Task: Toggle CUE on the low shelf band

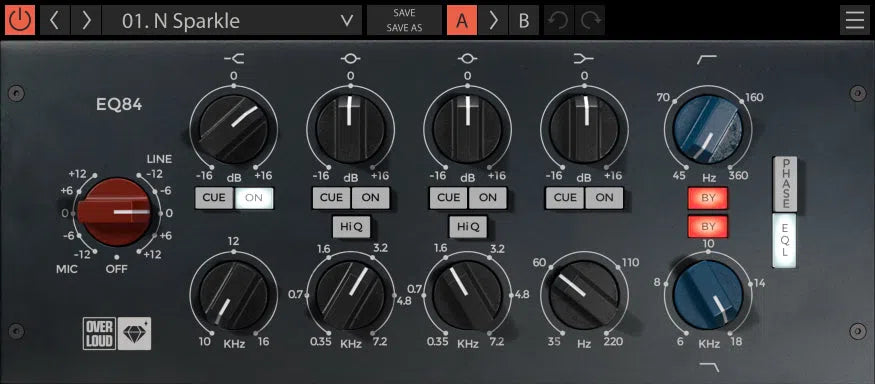Action: [565, 198]
